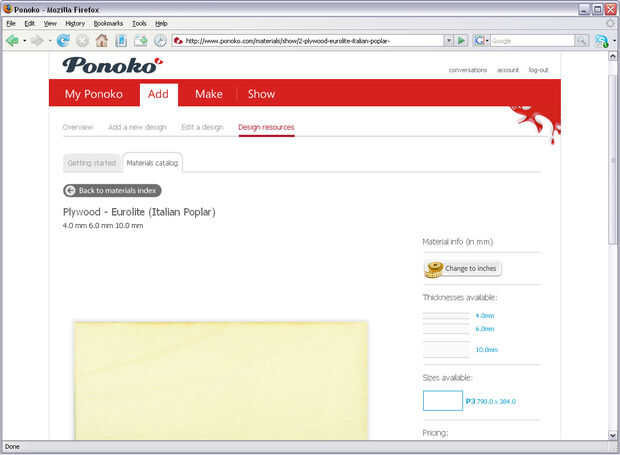
Task: Open the Bookmarks menu
Action: pos(108,24)
